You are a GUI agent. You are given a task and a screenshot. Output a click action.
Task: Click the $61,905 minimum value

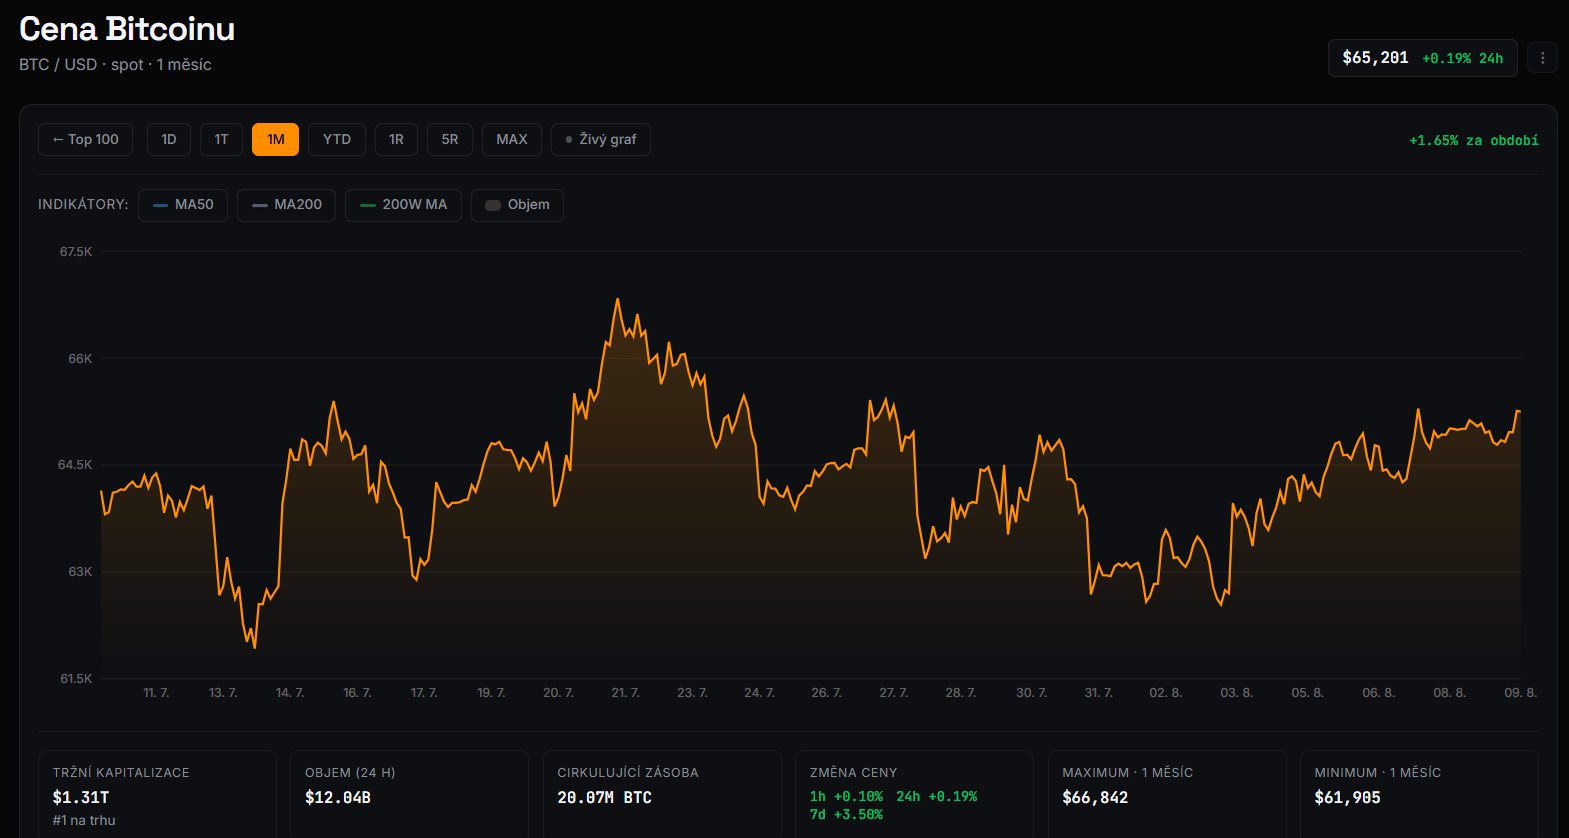(x=1347, y=798)
